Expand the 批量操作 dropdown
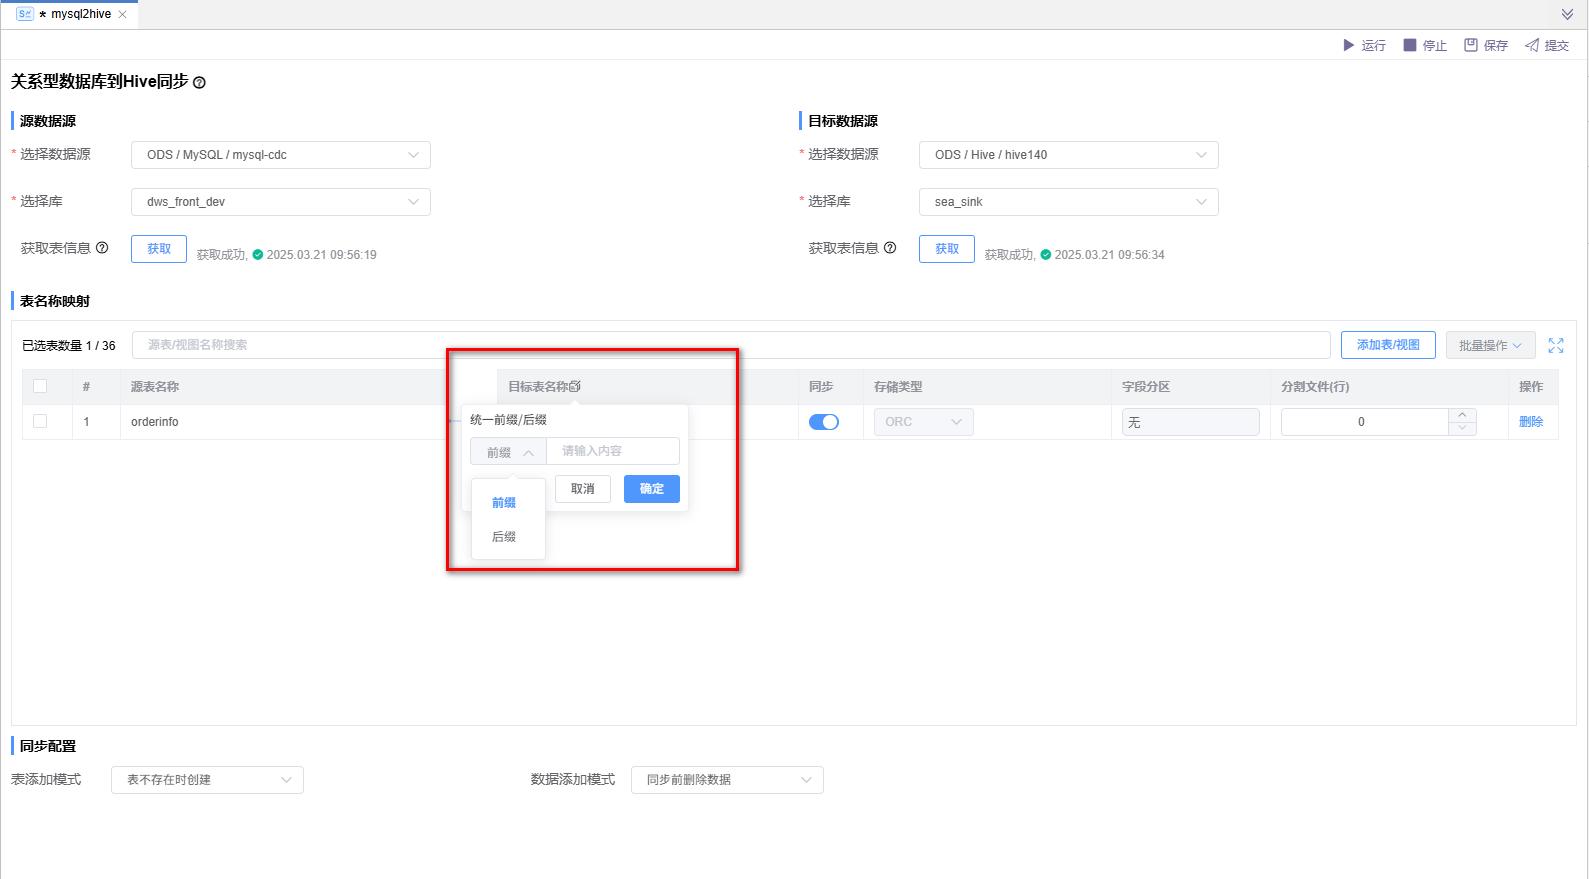1589x879 pixels. tap(1490, 345)
